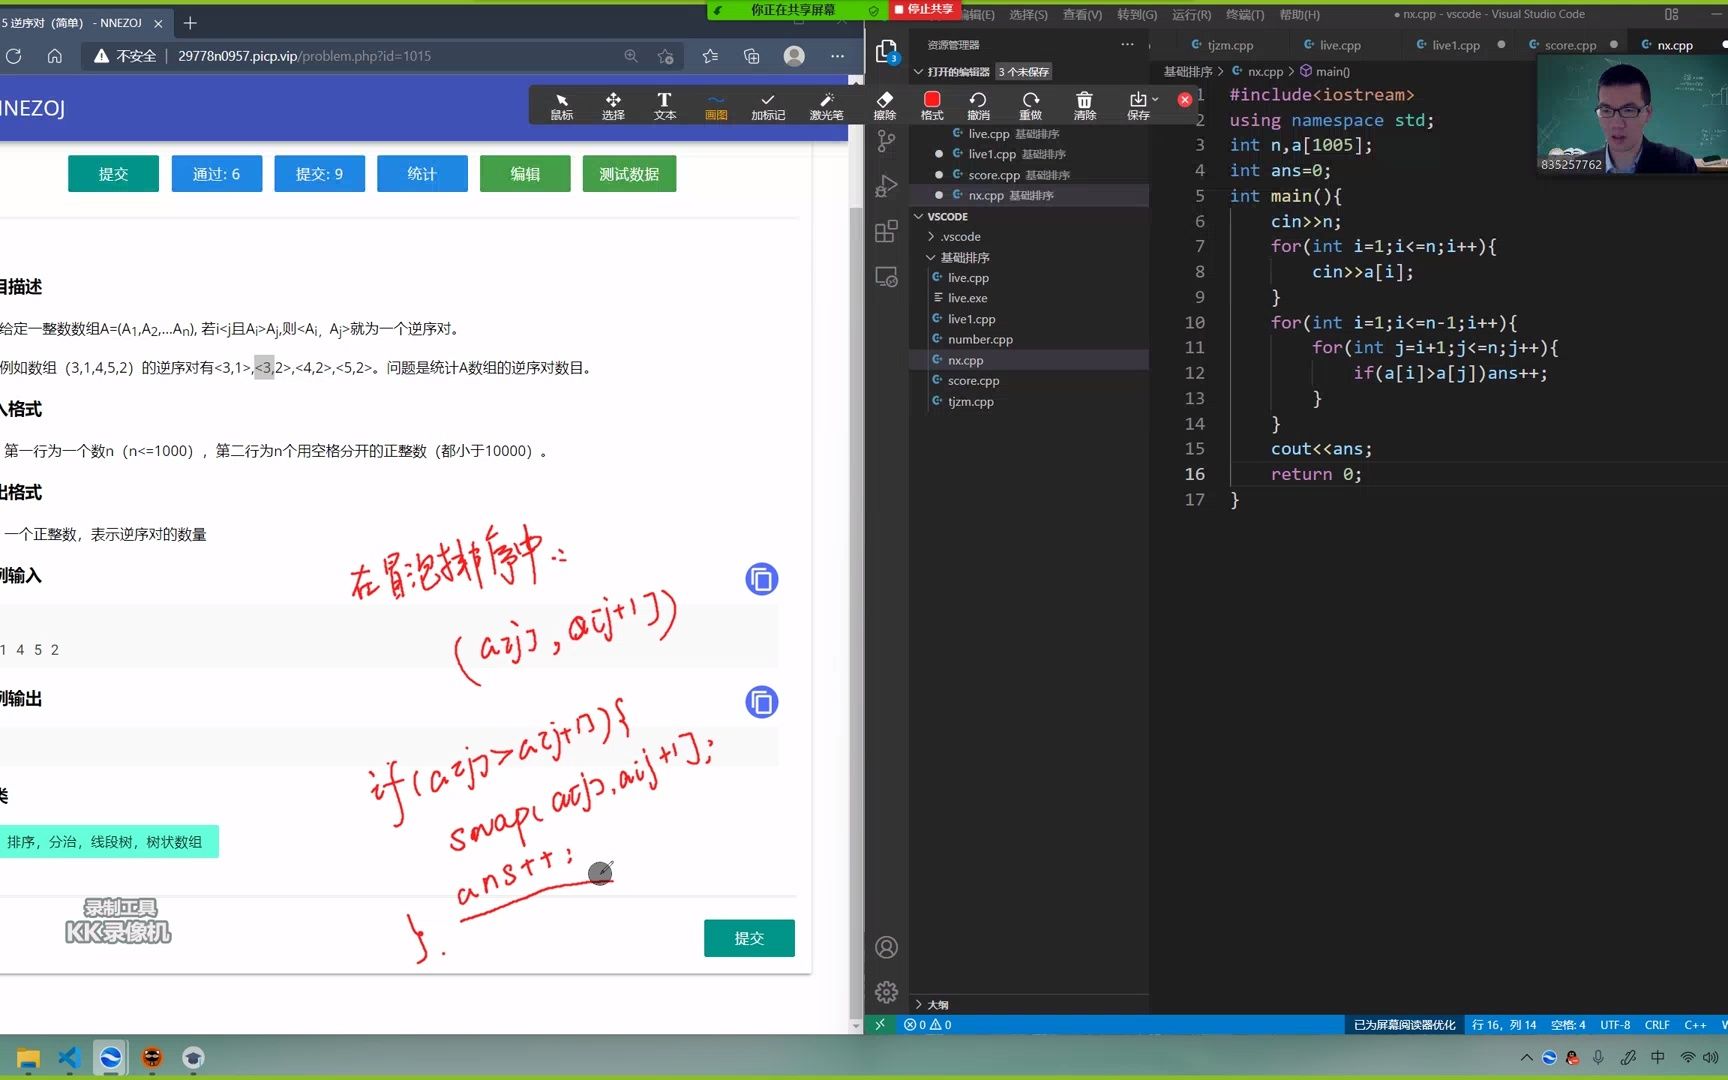The width and height of the screenshot is (1728, 1080).
Task: Open browser collections icon
Action: pyautogui.click(x=752, y=56)
